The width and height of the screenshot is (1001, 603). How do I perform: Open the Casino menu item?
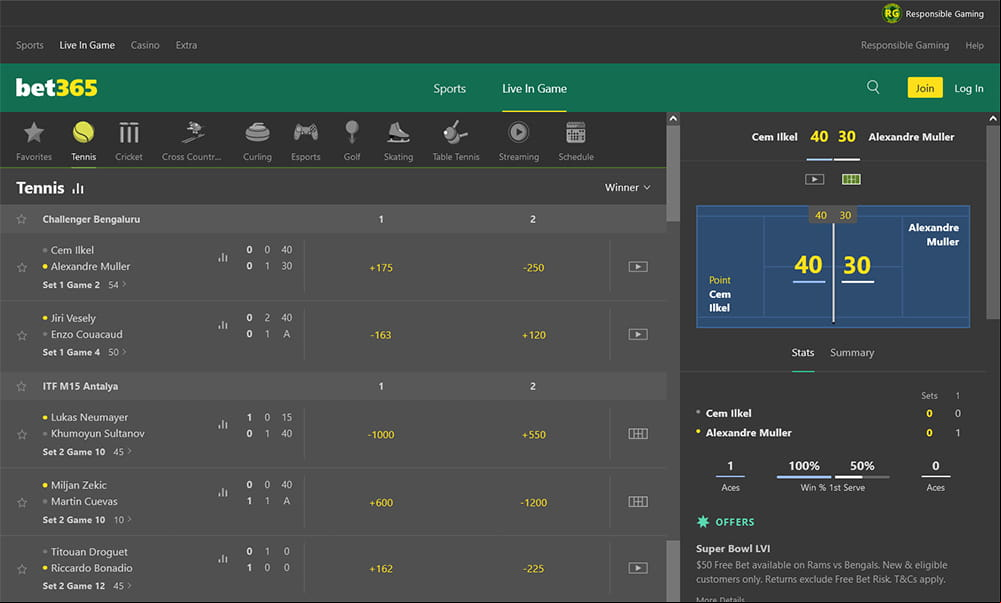[x=145, y=45]
